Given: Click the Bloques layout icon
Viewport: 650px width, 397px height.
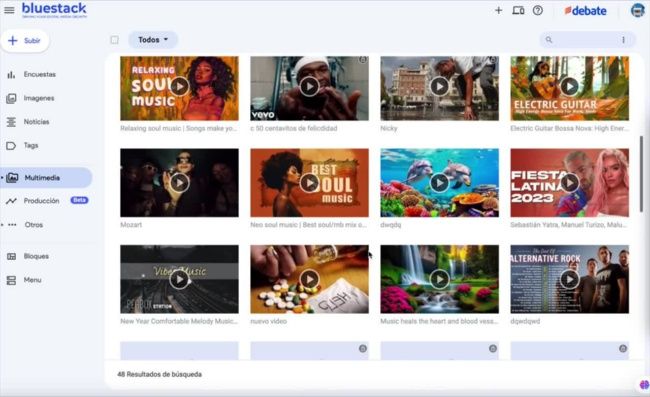Looking at the screenshot, I should coord(11,257).
